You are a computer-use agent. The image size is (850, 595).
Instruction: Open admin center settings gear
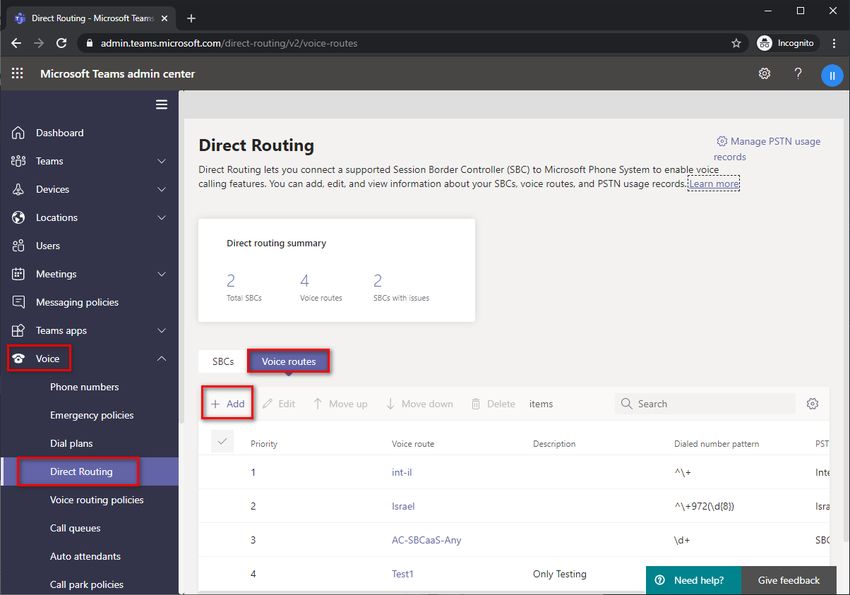click(764, 73)
